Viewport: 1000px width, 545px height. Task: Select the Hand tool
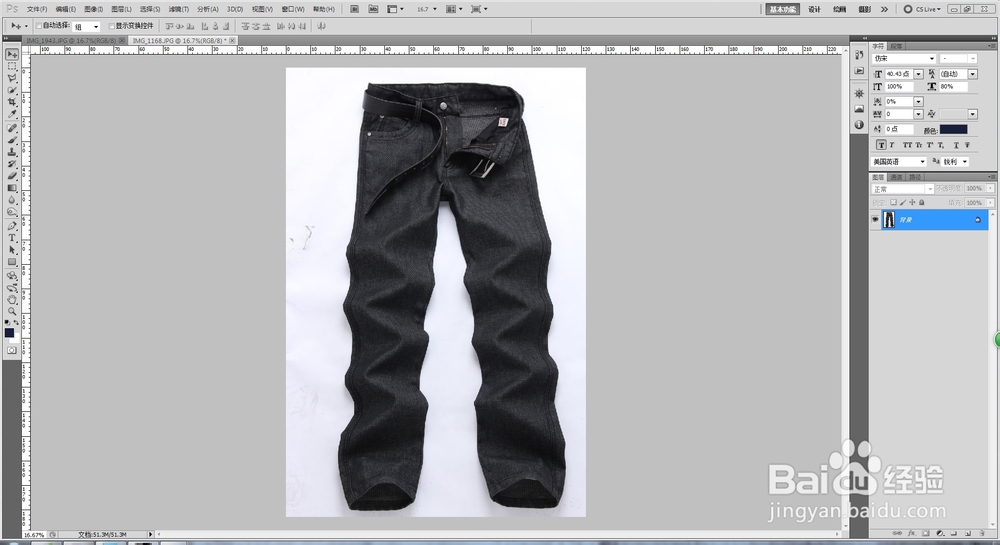pos(11,300)
